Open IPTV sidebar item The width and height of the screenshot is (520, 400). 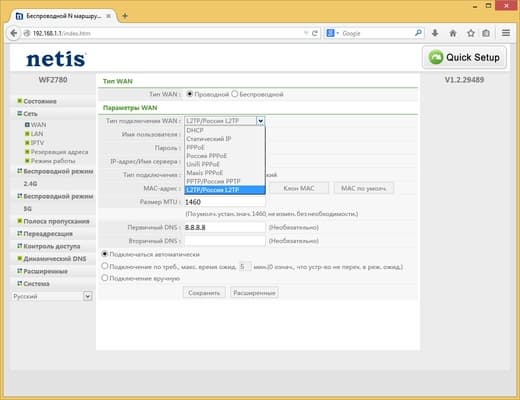pyautogui.click(x=37, y=143)
